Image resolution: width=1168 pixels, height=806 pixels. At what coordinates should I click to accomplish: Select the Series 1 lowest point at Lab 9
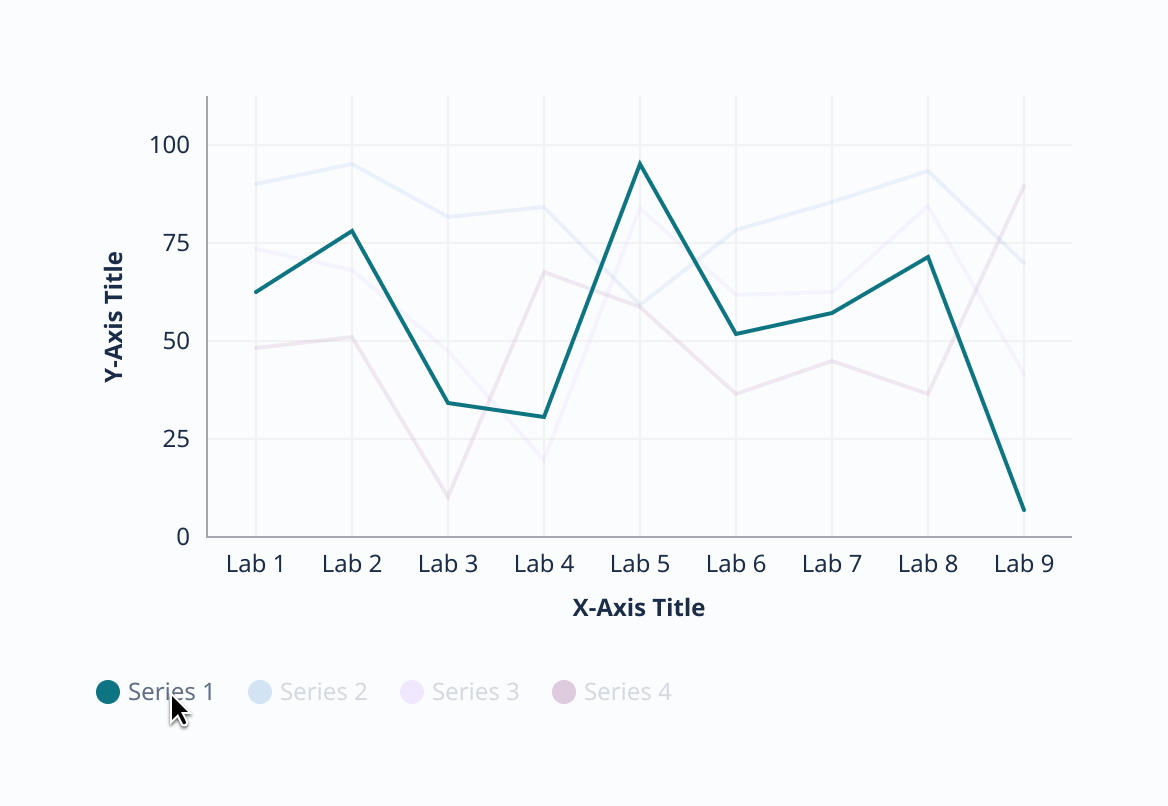click(1024, 510)
